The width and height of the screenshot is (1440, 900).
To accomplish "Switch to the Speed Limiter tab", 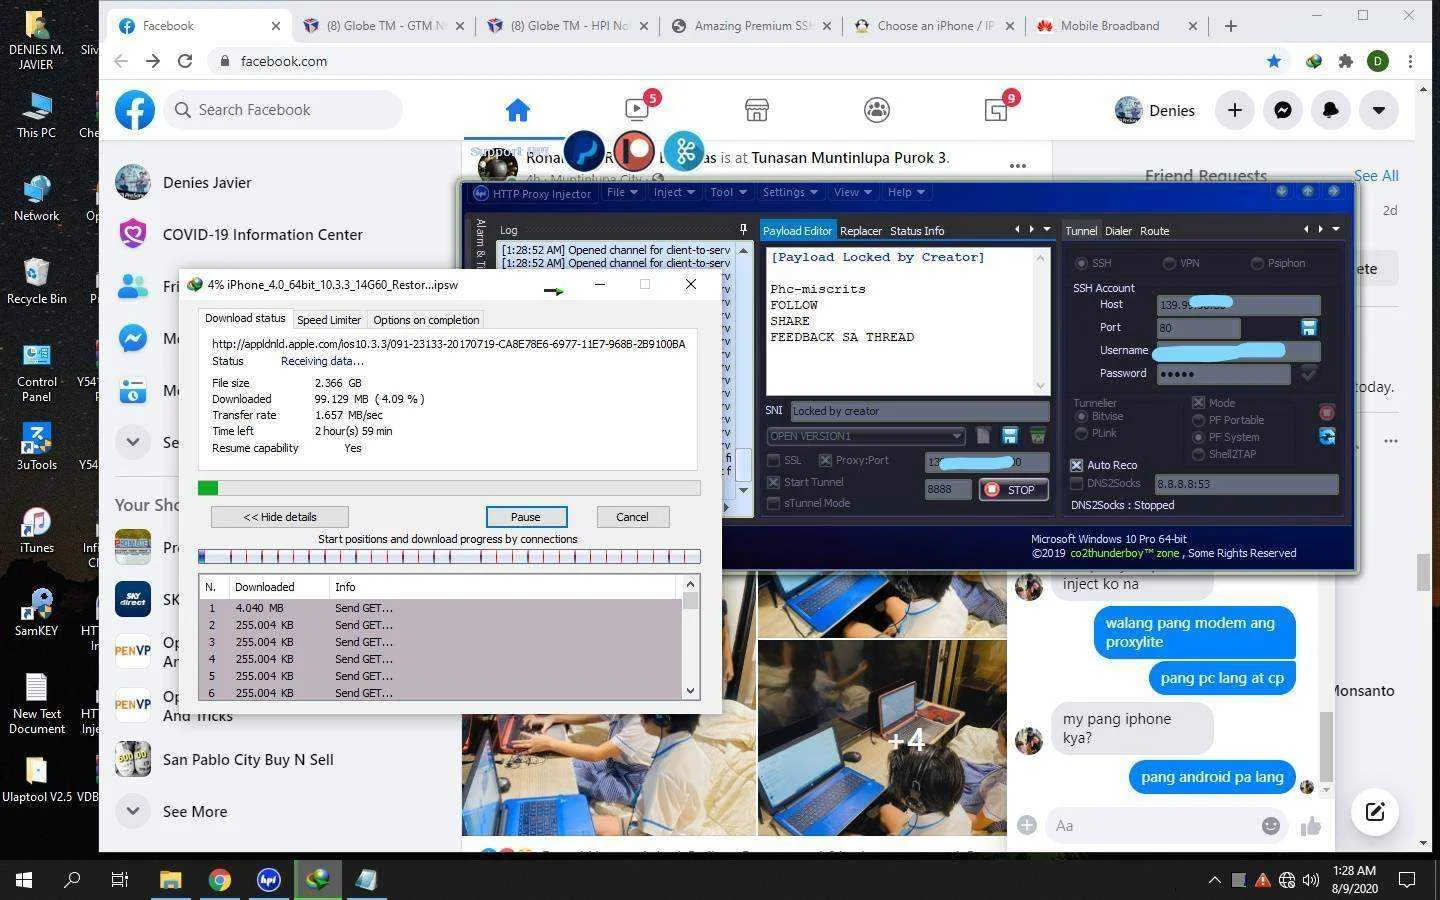I will click(329, 320).
